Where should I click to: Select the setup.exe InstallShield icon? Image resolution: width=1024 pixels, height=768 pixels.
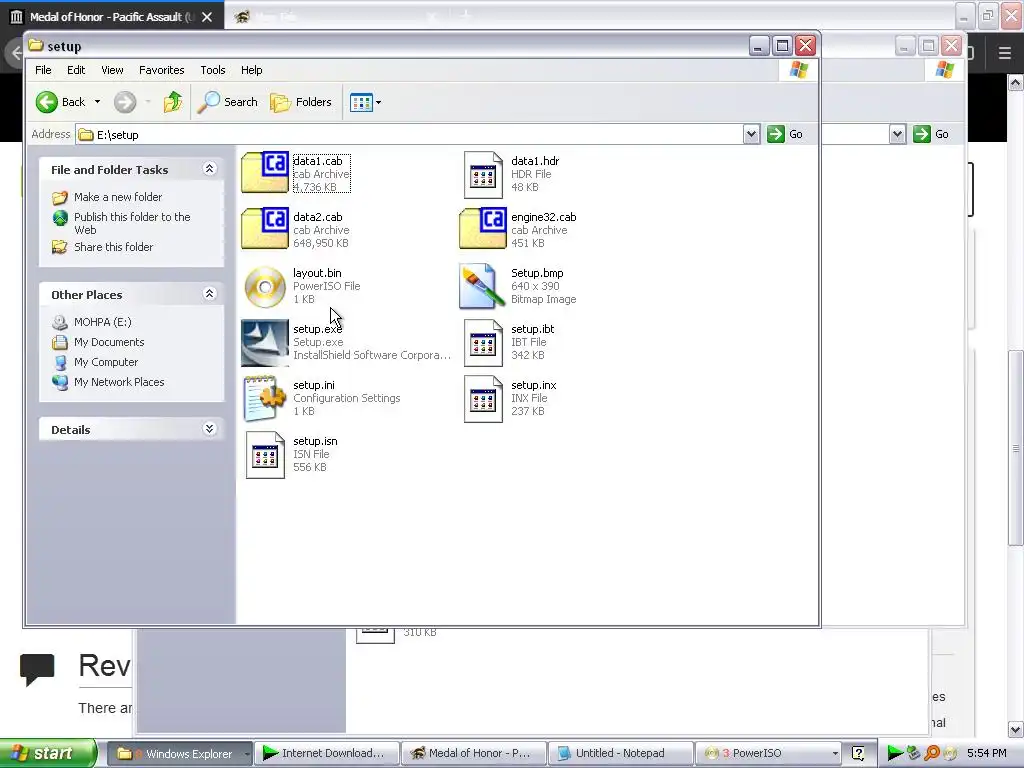pyautogui.click(x=265, y=343)
